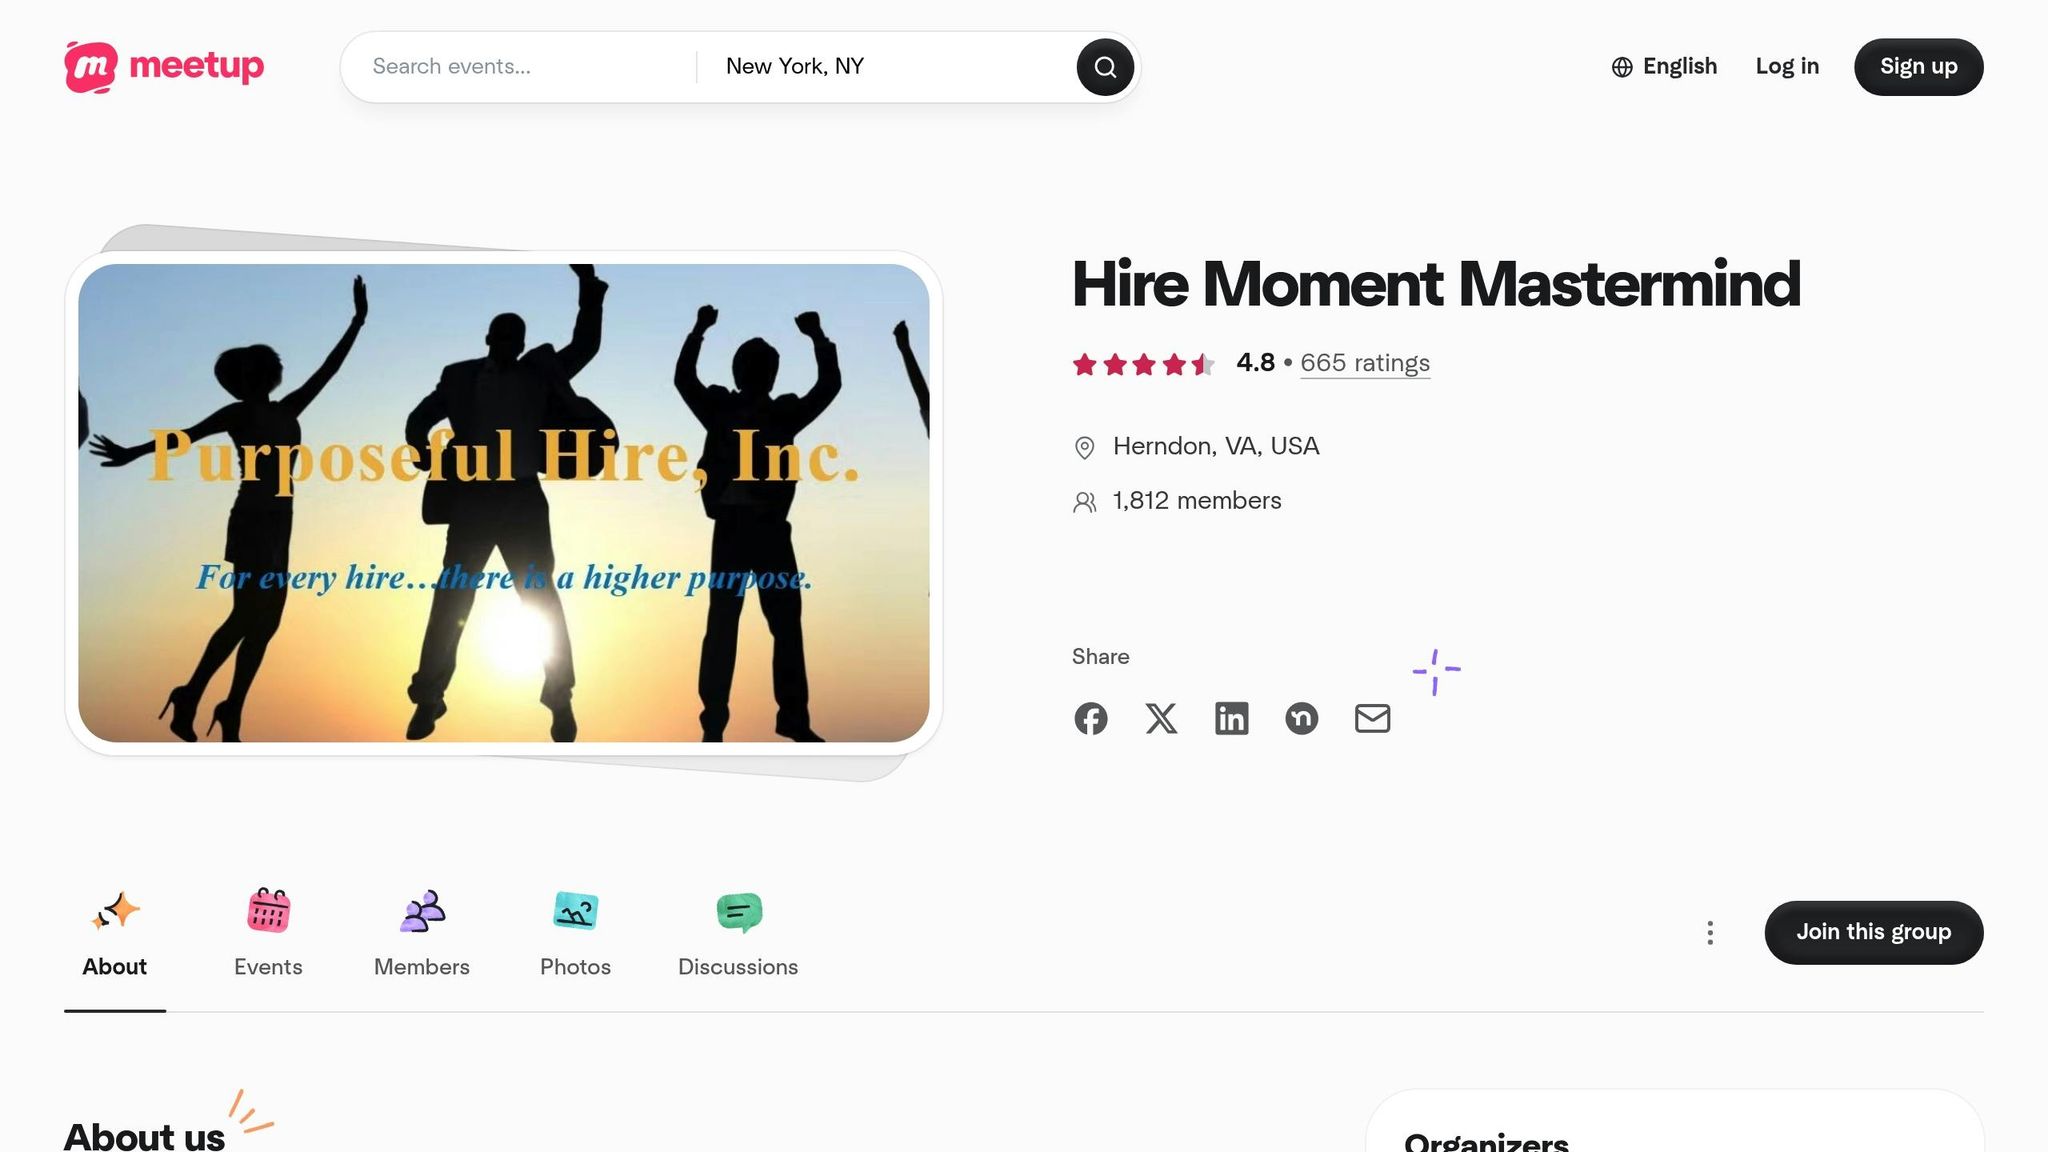Viewport: 2048px width, 1152px height.
Task: Share the group on X
Action: click(x=1161, y=718)
